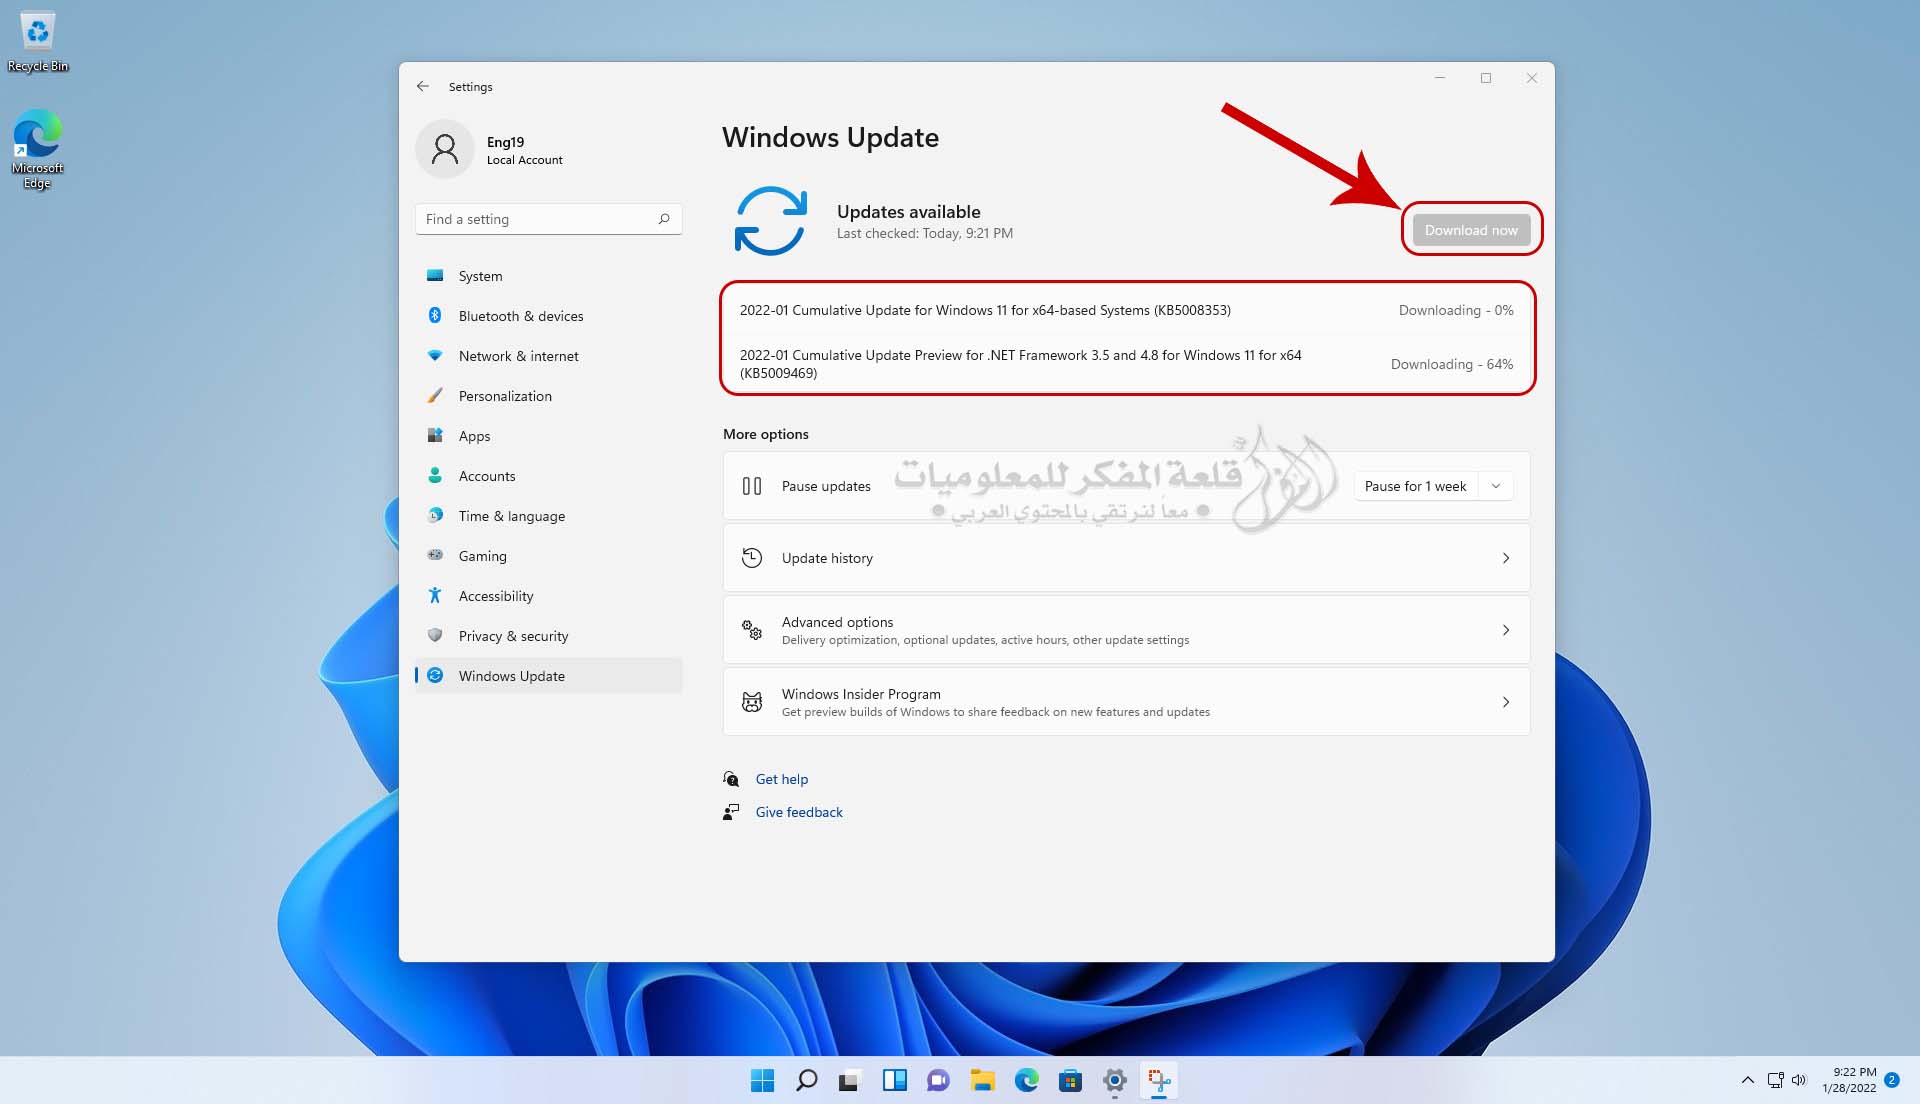Image resolution: width=1920 pixels, height=1104 pixels.
Task: Click the Gaming controller icon
Action: [x=435, y=556]
